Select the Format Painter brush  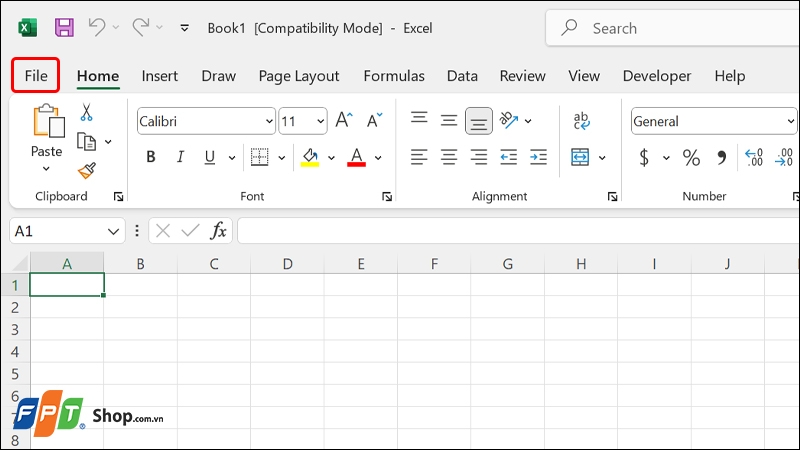coord(87,170)
